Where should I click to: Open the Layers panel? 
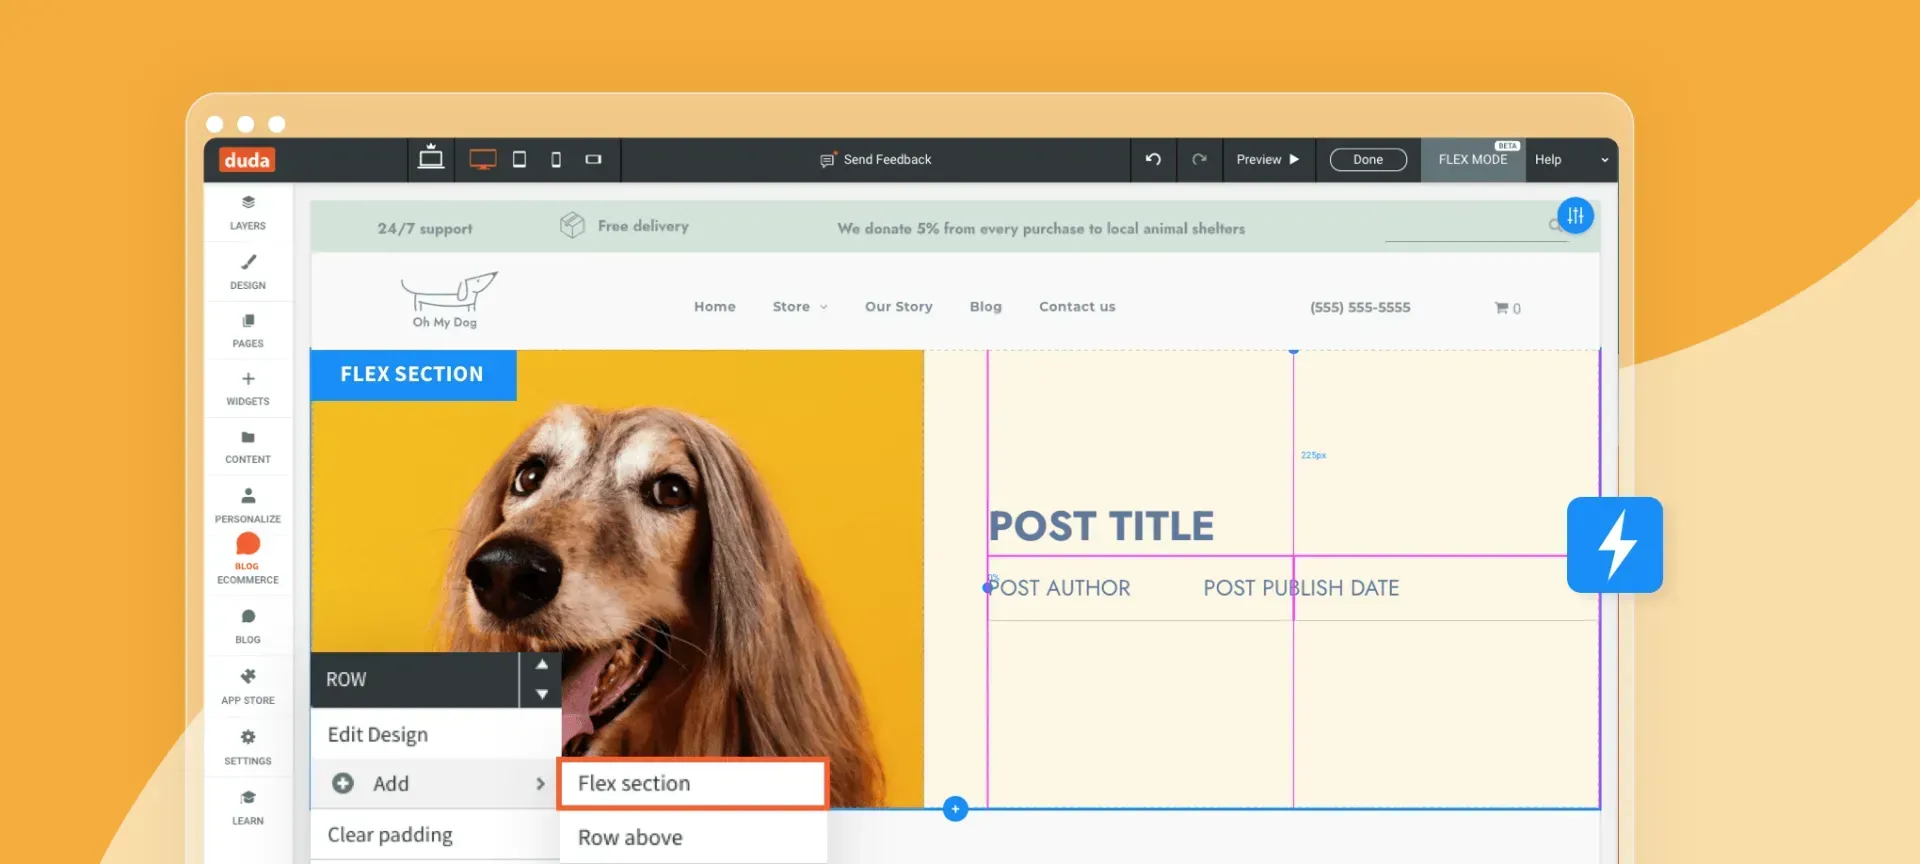[248, 213]
